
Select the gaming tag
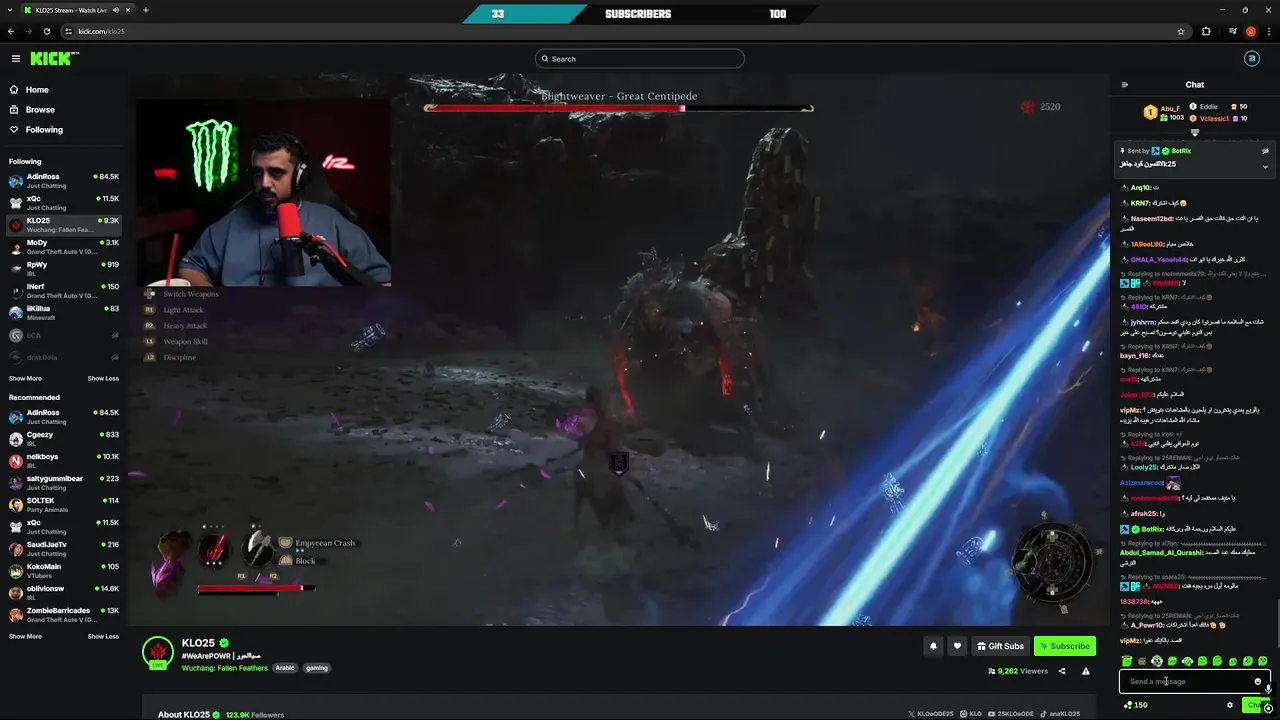tap(317, 668)
